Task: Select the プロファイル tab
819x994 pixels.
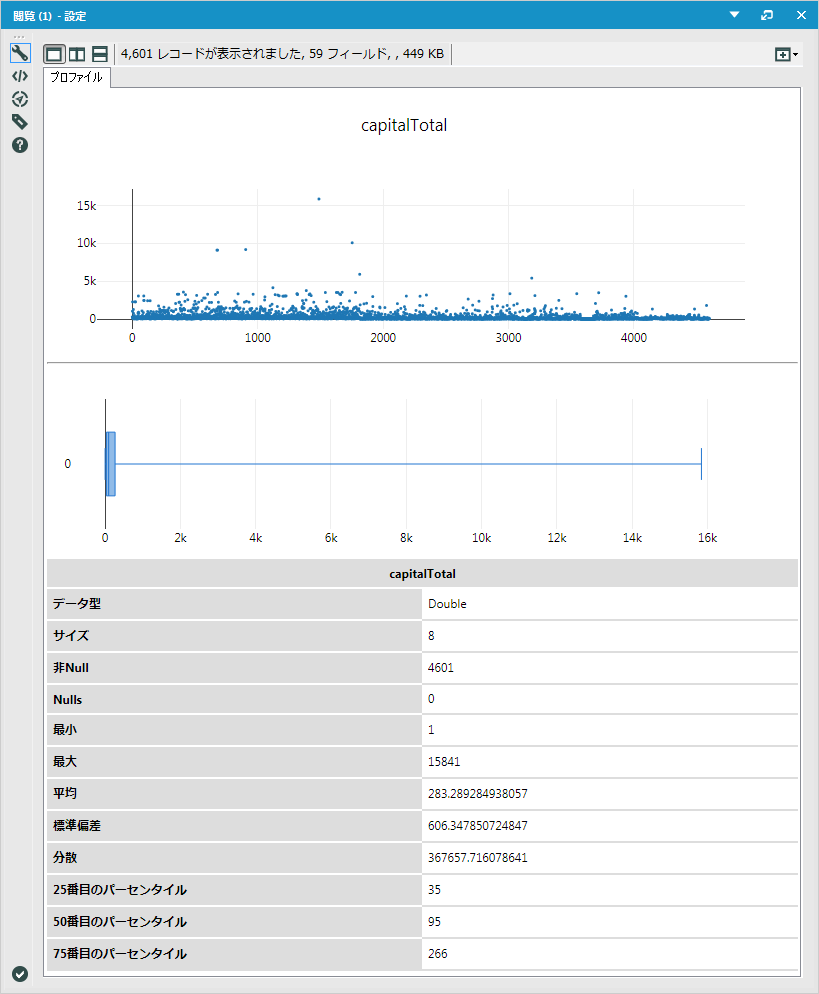Action: pyautogui.click(x=76, y=77)
